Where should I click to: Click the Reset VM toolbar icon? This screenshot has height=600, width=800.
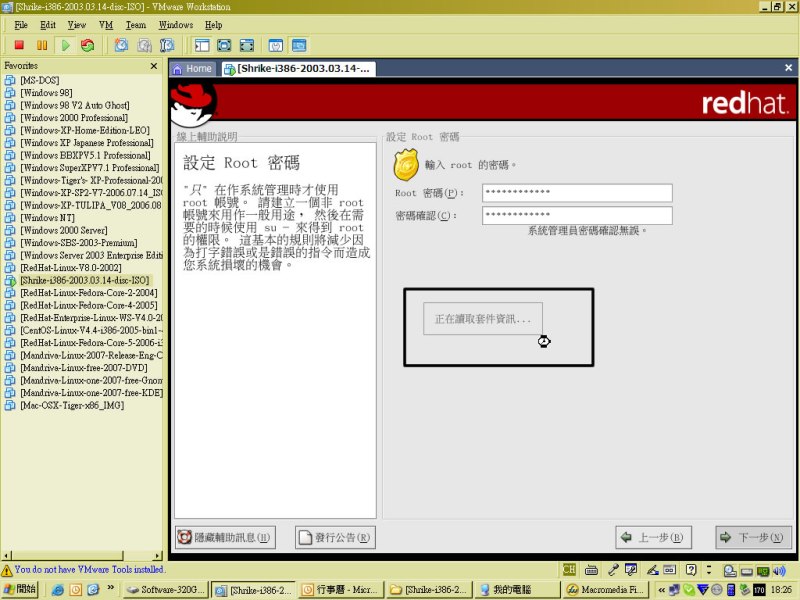pos(88,45)
